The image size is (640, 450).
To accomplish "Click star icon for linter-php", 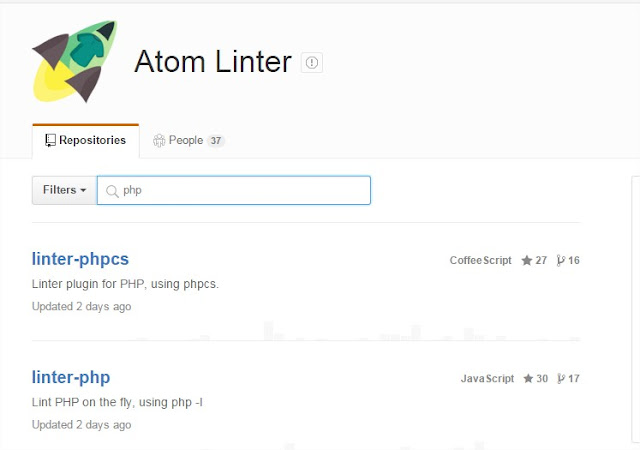I will point(526,379).
